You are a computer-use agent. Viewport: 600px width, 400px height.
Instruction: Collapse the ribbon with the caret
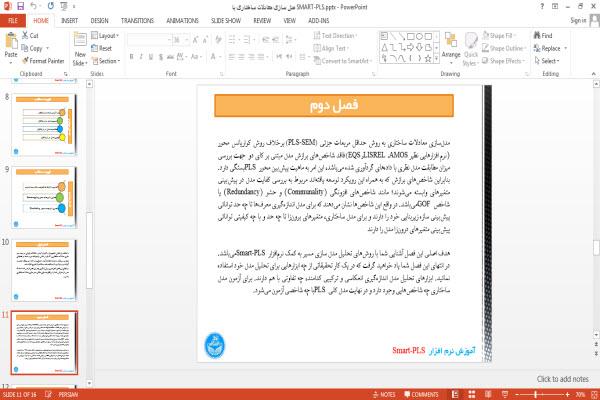tap(593, 73)
